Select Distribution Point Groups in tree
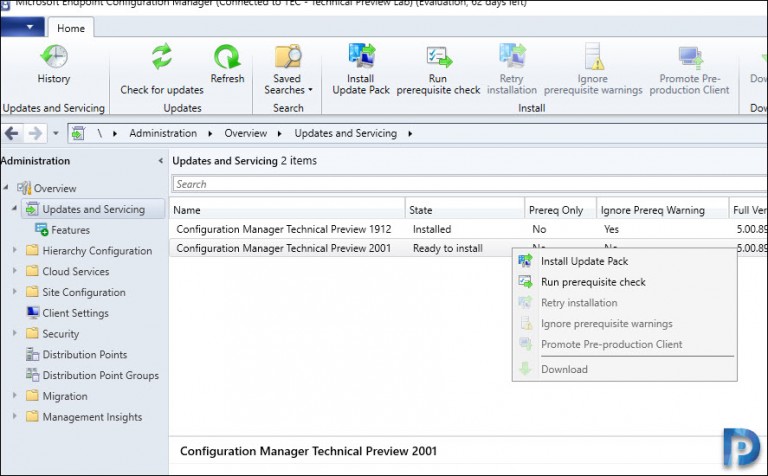This screenshot has height=476, width=768. [100, 375]
